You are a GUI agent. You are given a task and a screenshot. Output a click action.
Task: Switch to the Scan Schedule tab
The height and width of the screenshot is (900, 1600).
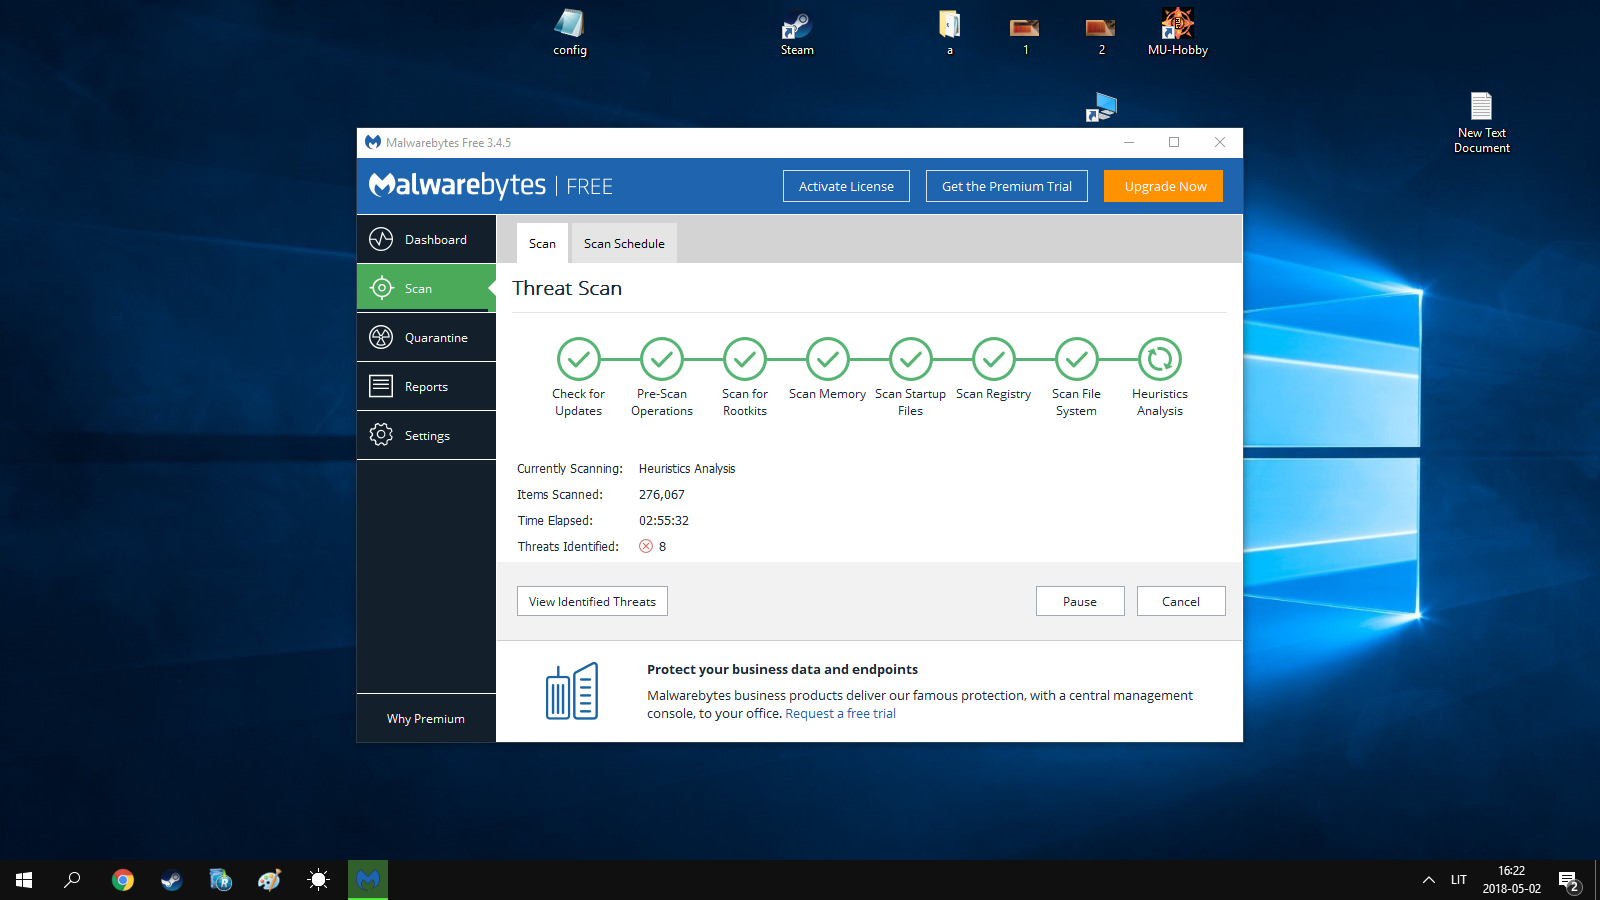624,243
